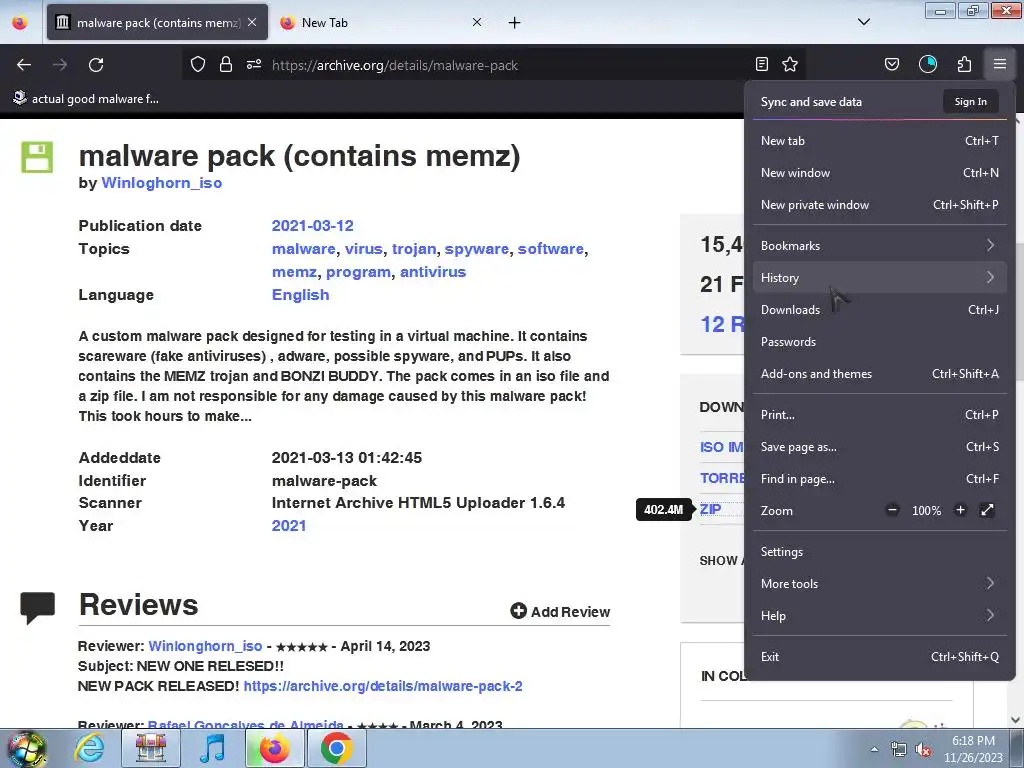The image size is (1024, 768).
Task: Open the Extensions puzzle icon
Action: [964, 65]
